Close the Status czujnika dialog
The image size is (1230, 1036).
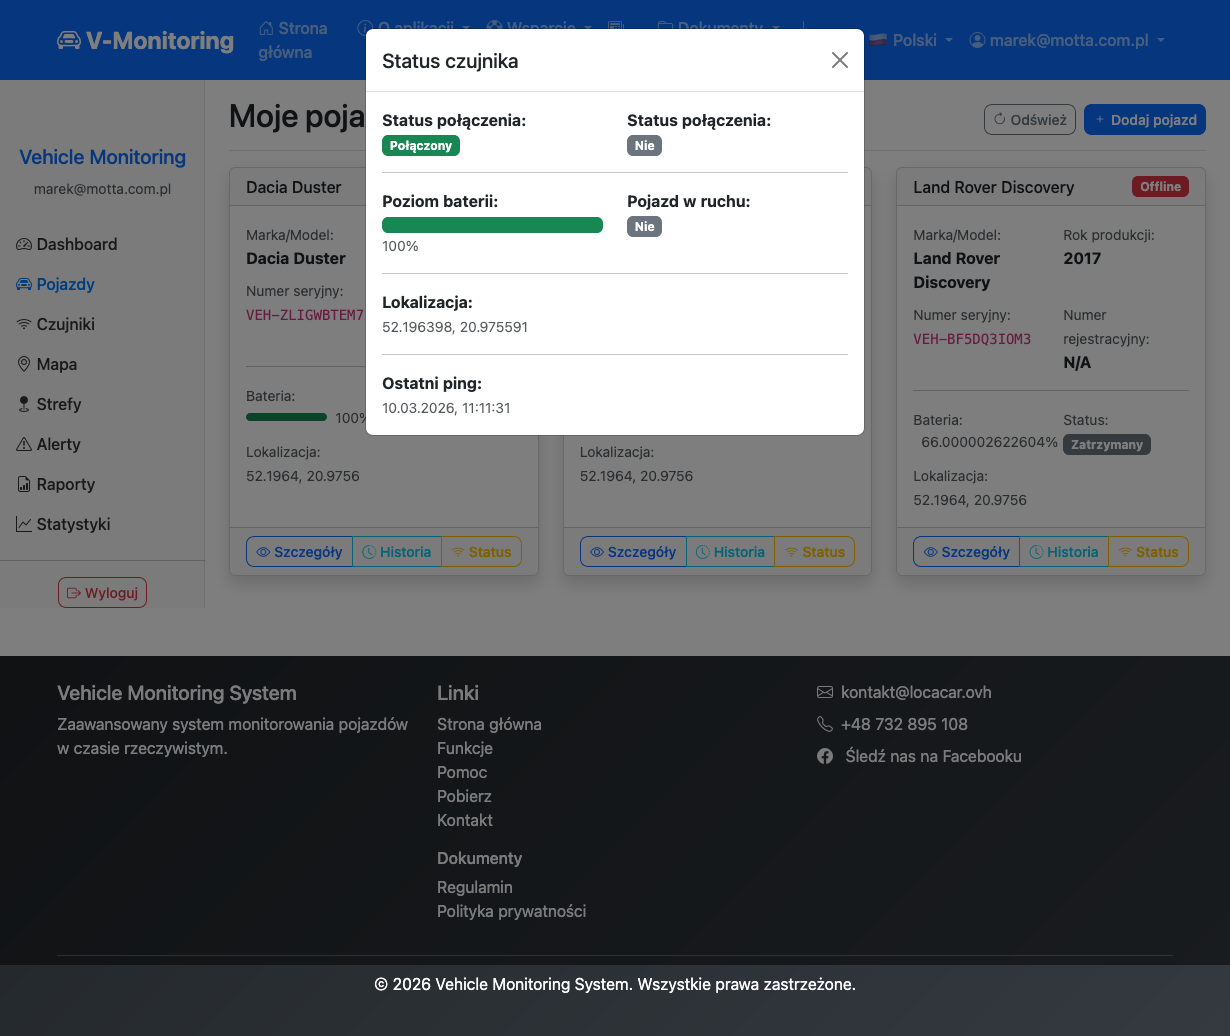[x=839, y=60]
